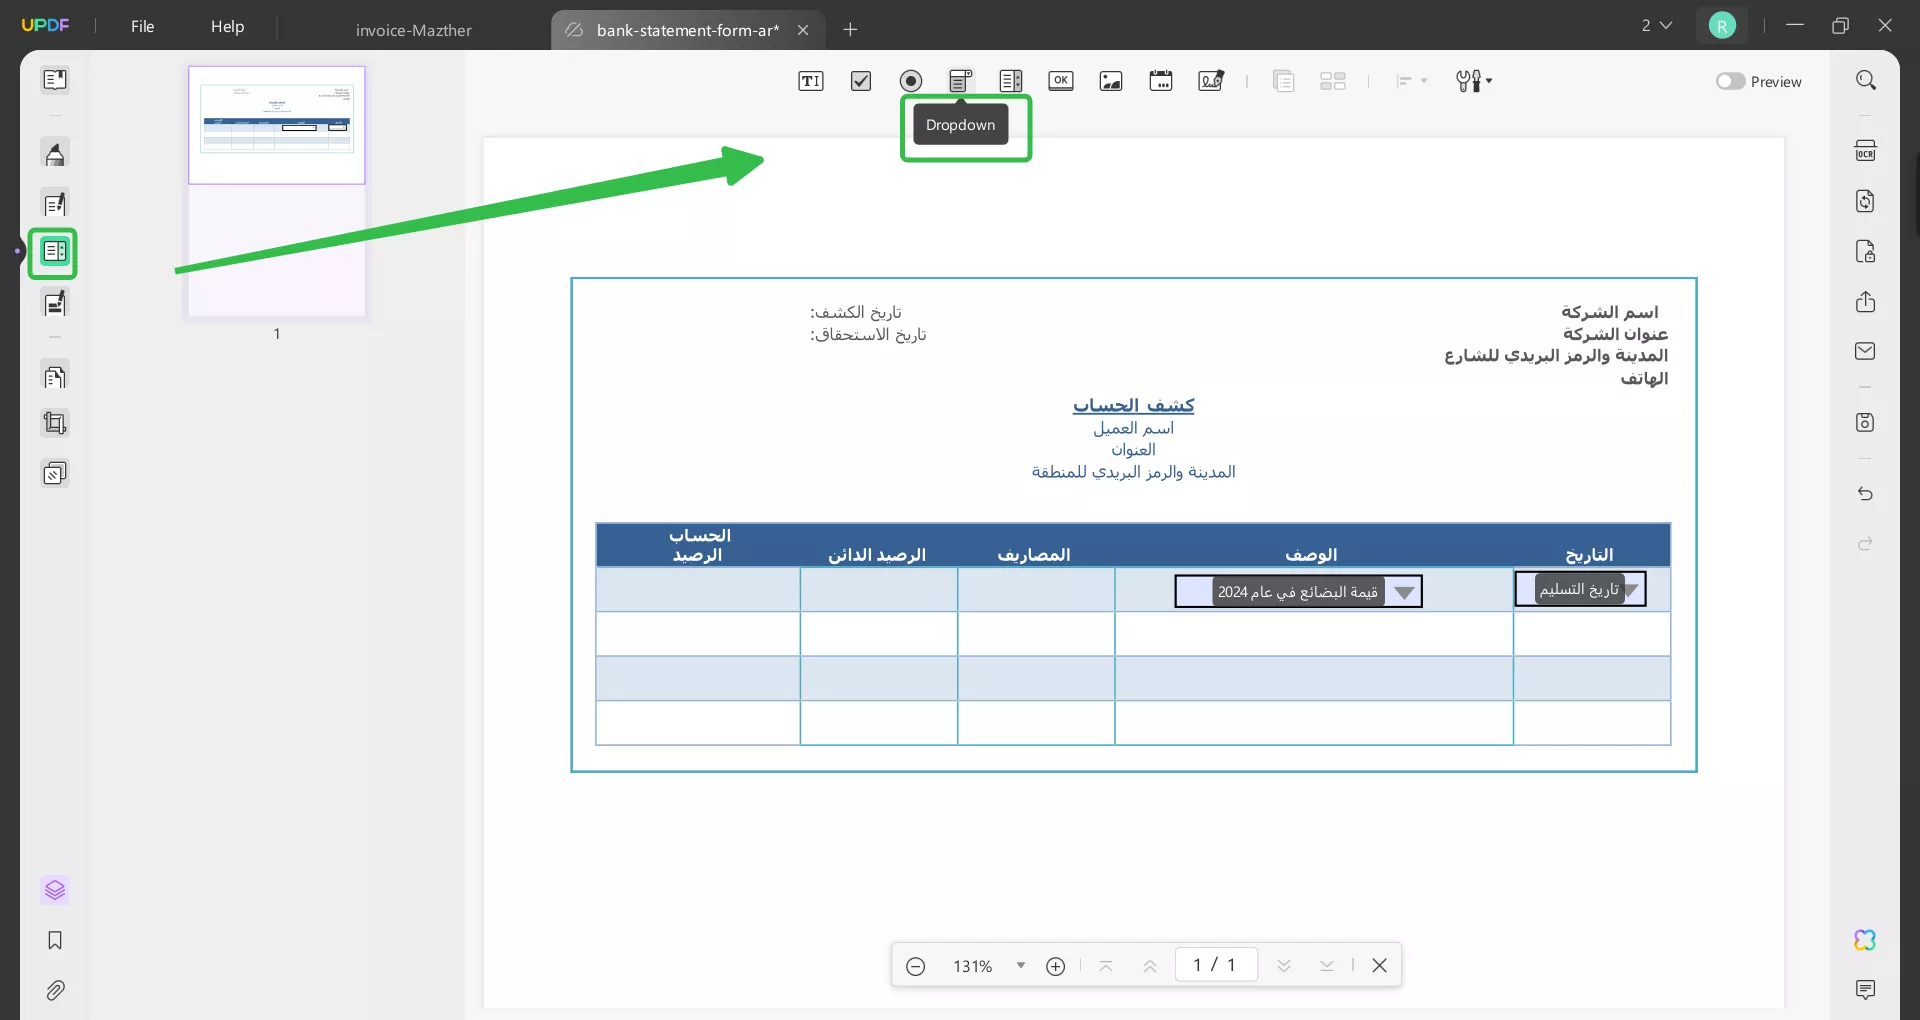The image size is (1920, 1020).
Task: Zoom in using the plus control
Action: [1056, 965]
